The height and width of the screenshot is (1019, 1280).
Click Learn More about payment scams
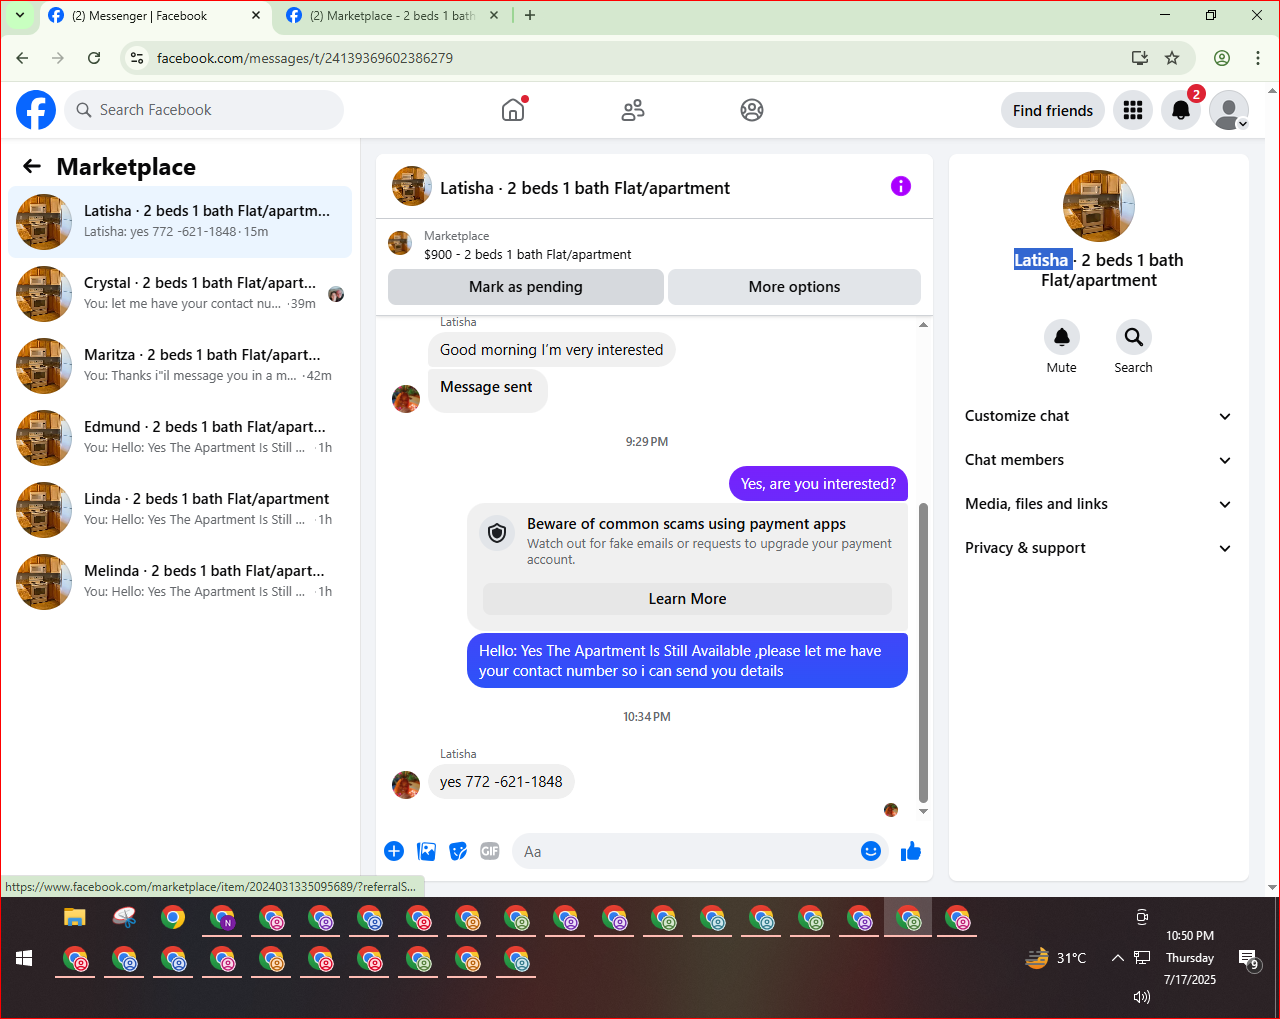pos(687,599)
